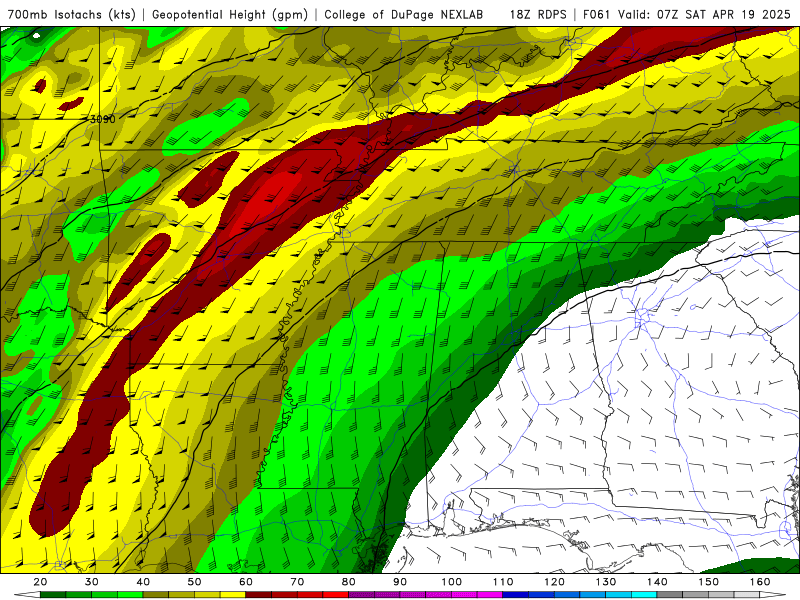Click the '18Z RDPS' model run label
Viewport: 800px width, 600px height.
538,14
